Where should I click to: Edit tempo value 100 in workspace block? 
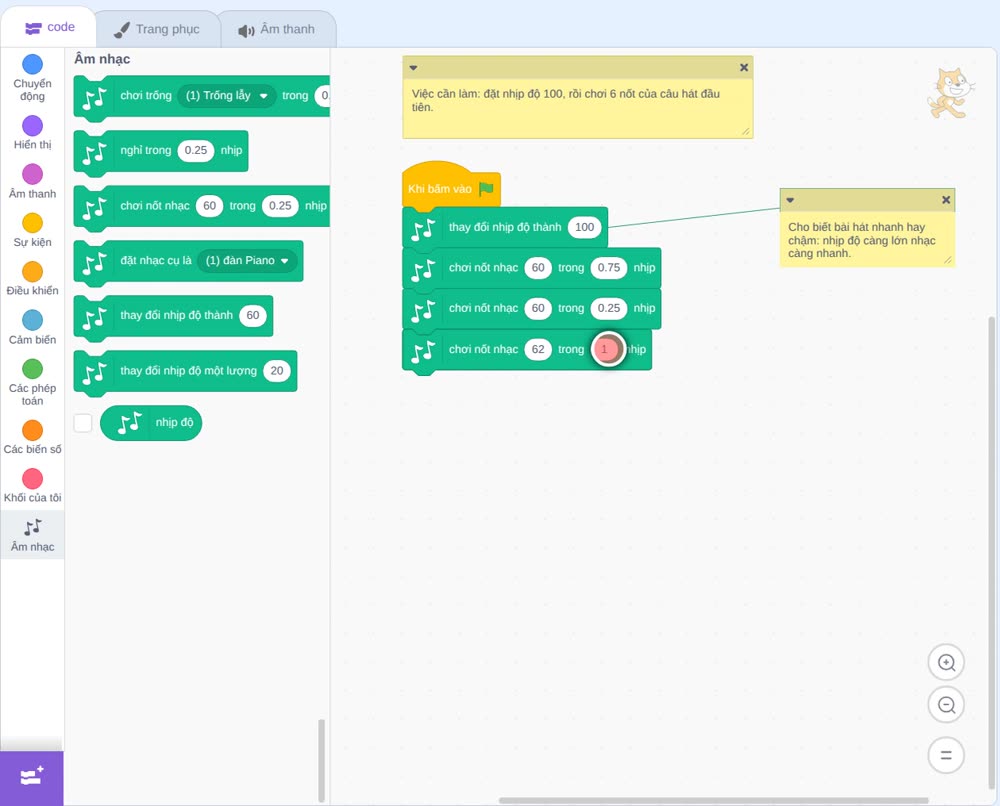[x=584, y=227]
